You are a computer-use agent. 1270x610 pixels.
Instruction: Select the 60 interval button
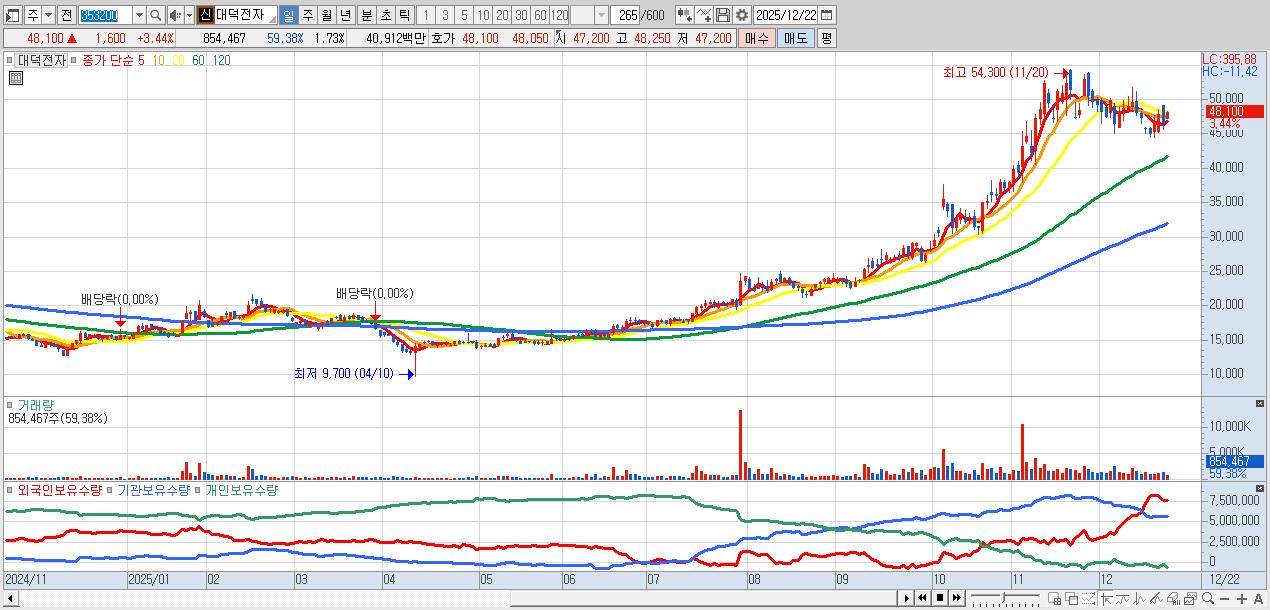click(539, 15)
